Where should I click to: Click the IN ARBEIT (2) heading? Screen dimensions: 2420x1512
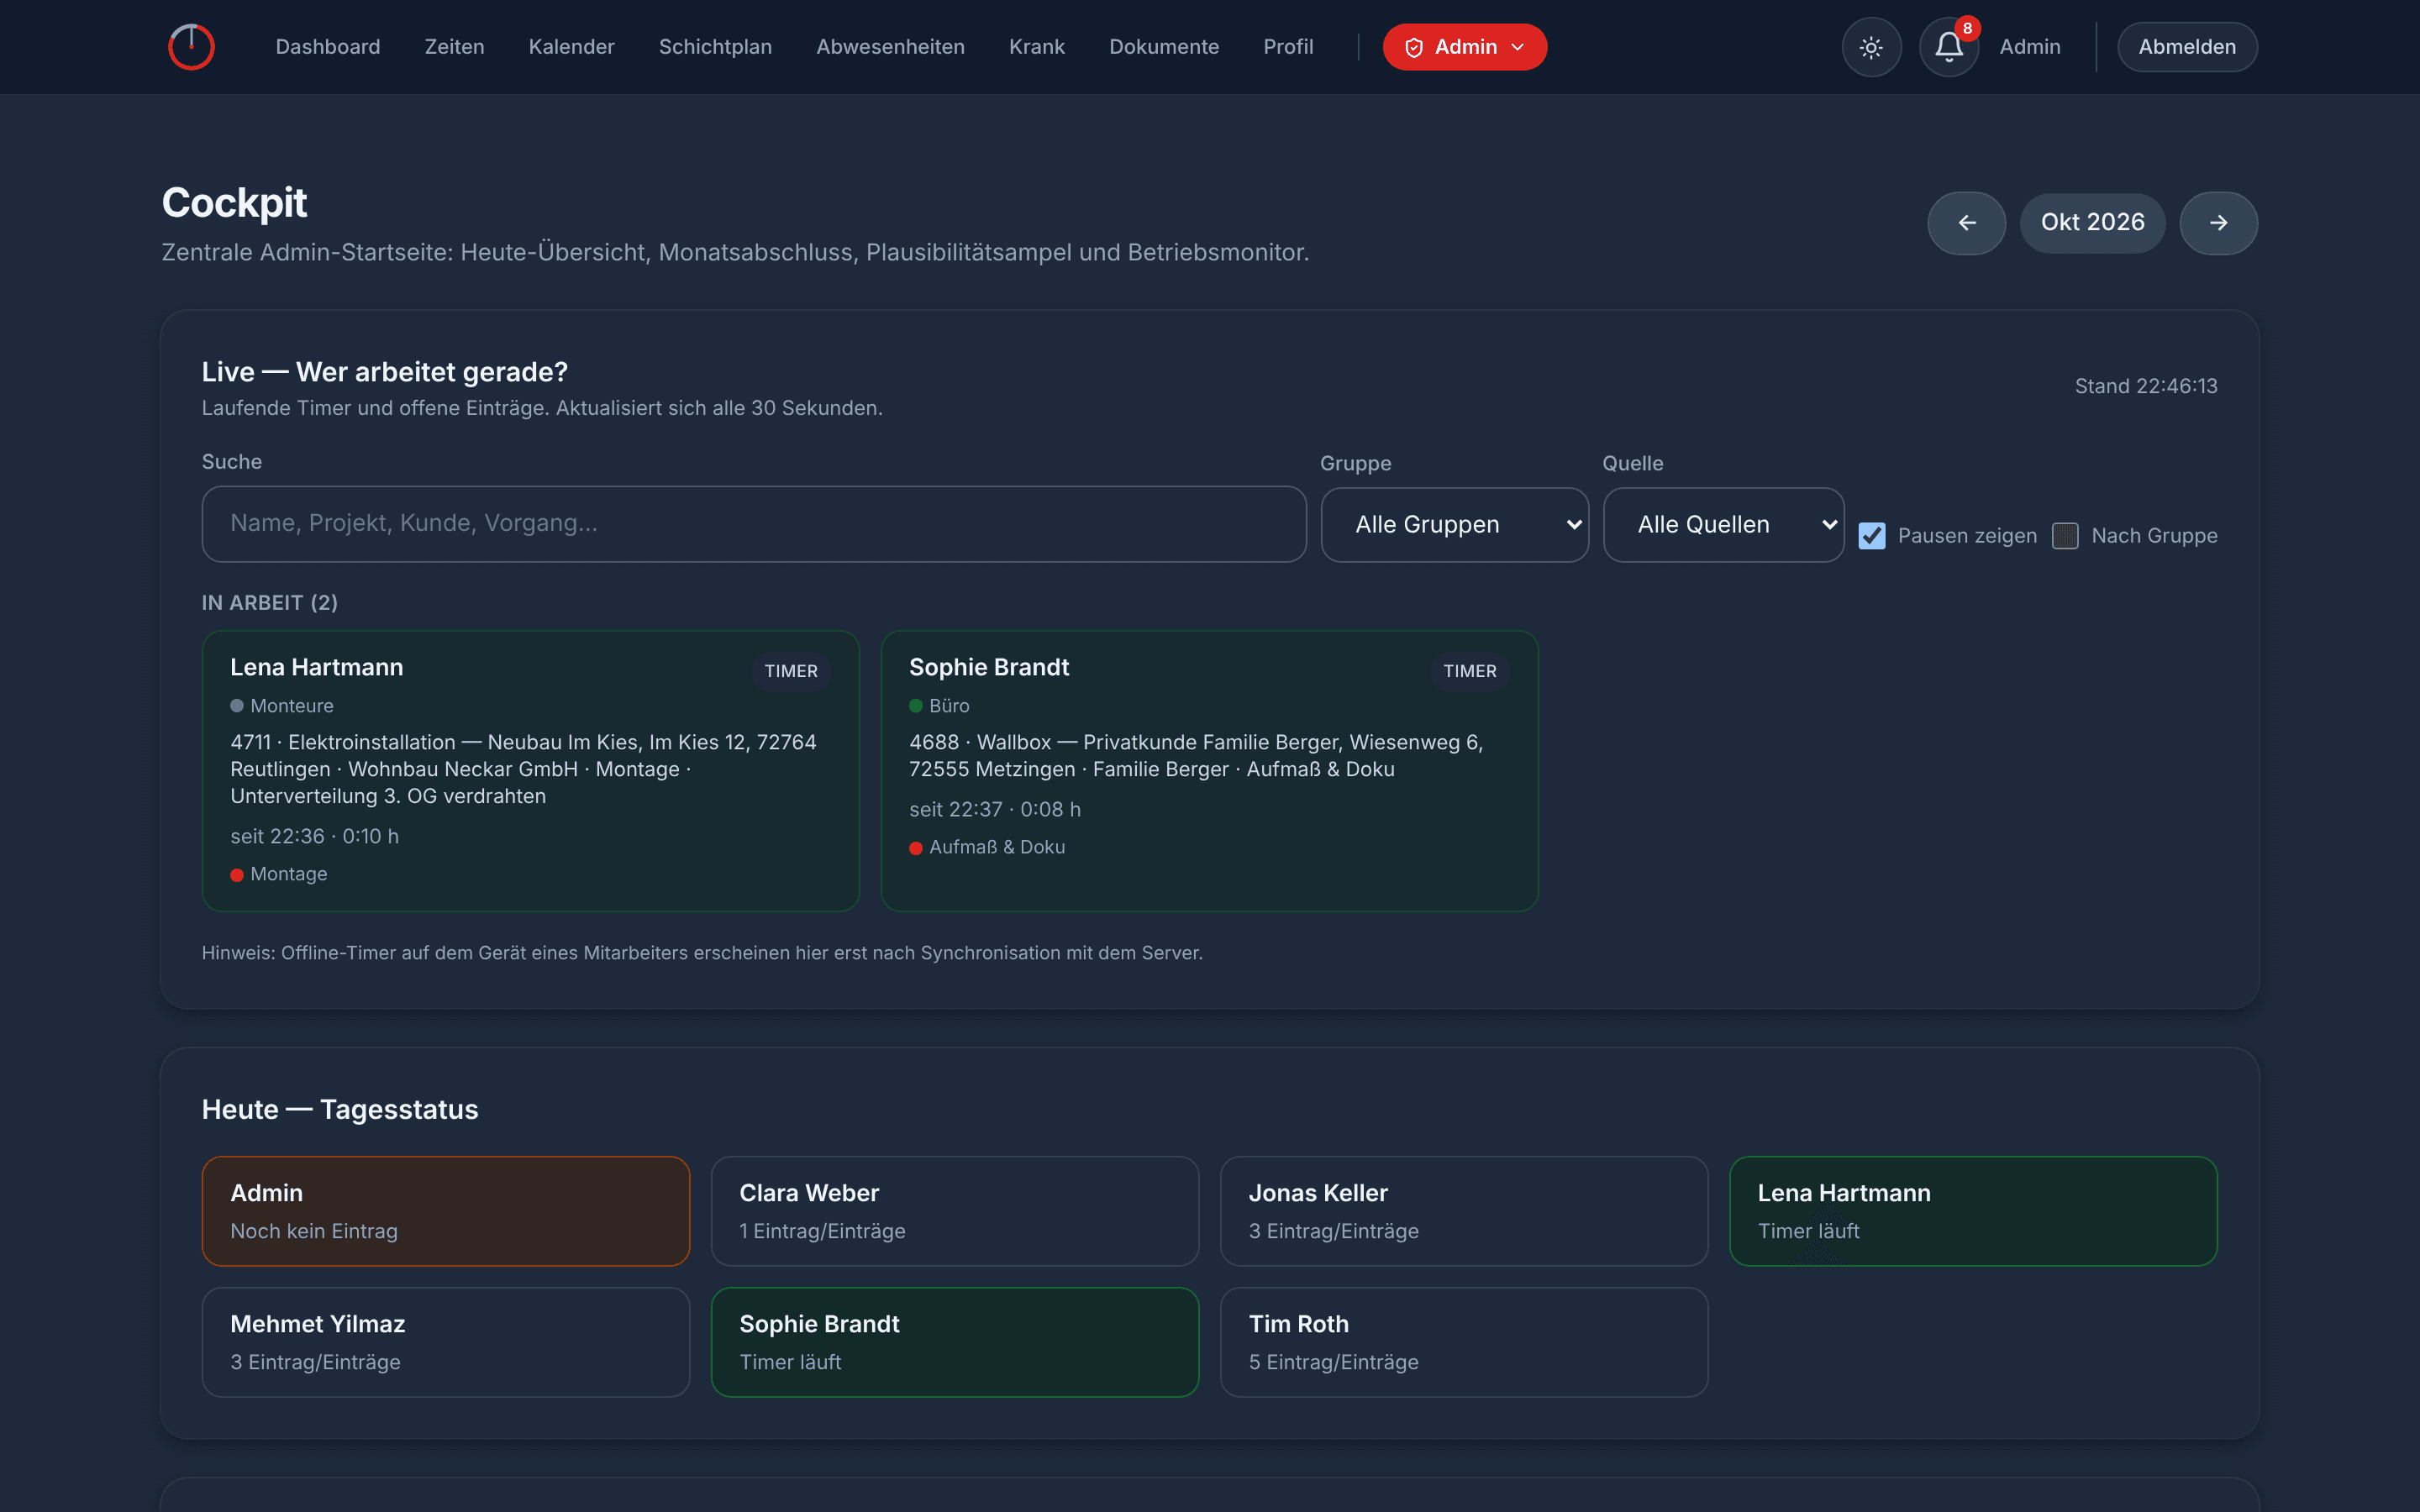270,603
